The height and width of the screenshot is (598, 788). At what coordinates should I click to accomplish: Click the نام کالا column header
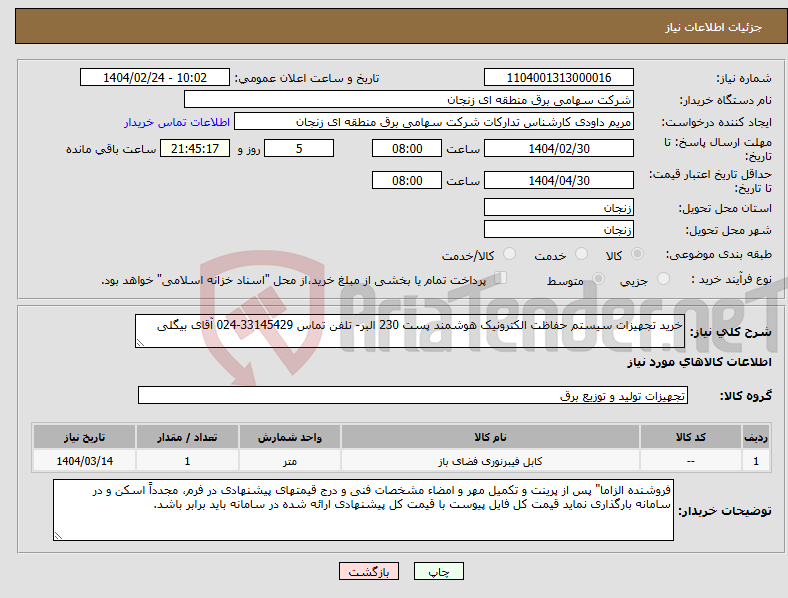(x=490, y=437)
